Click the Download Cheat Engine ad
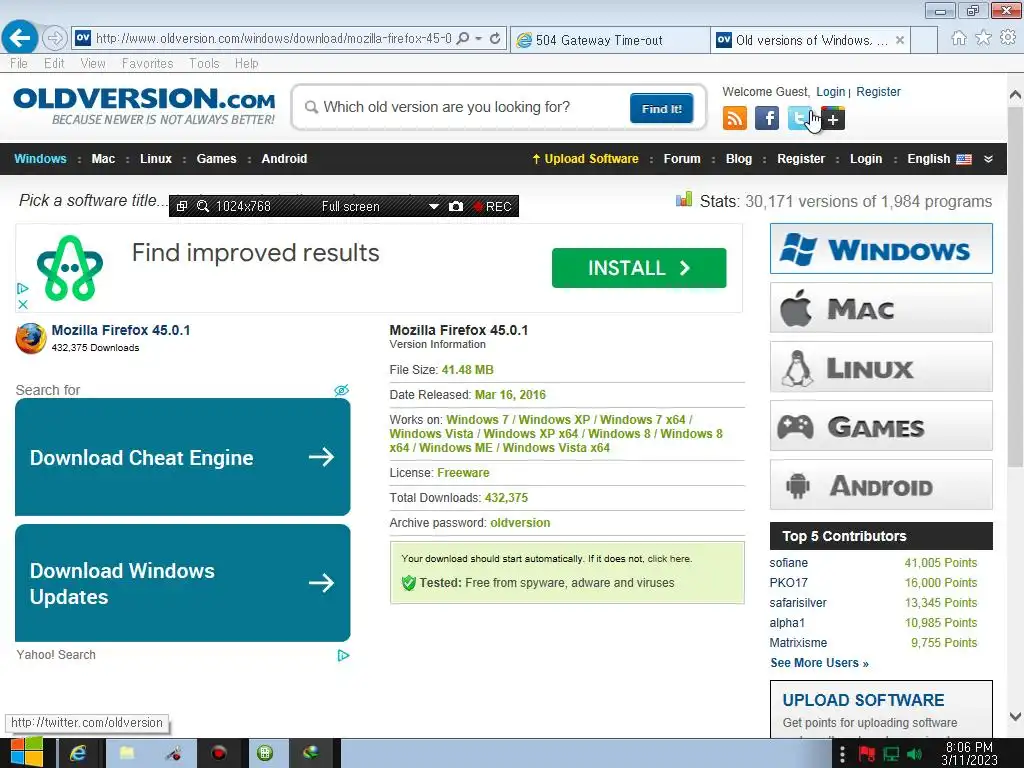This screenshot has height=768, width=1024. coord(182,457)
